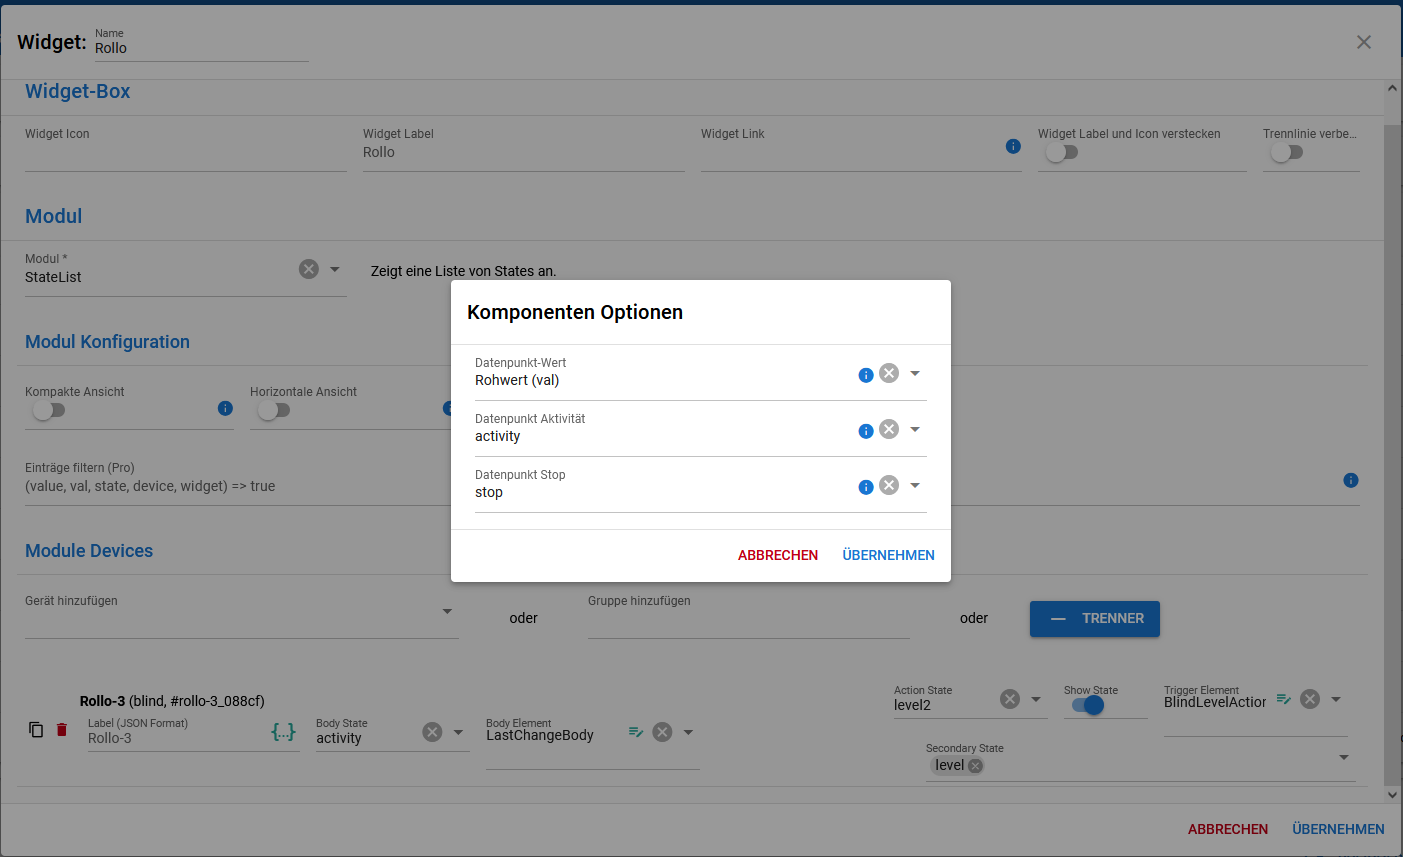Image resolution: width=1403 pixels, height=857 pixels.
Task: Click info icon for Kompakte Ansicht
Action: 225,408
